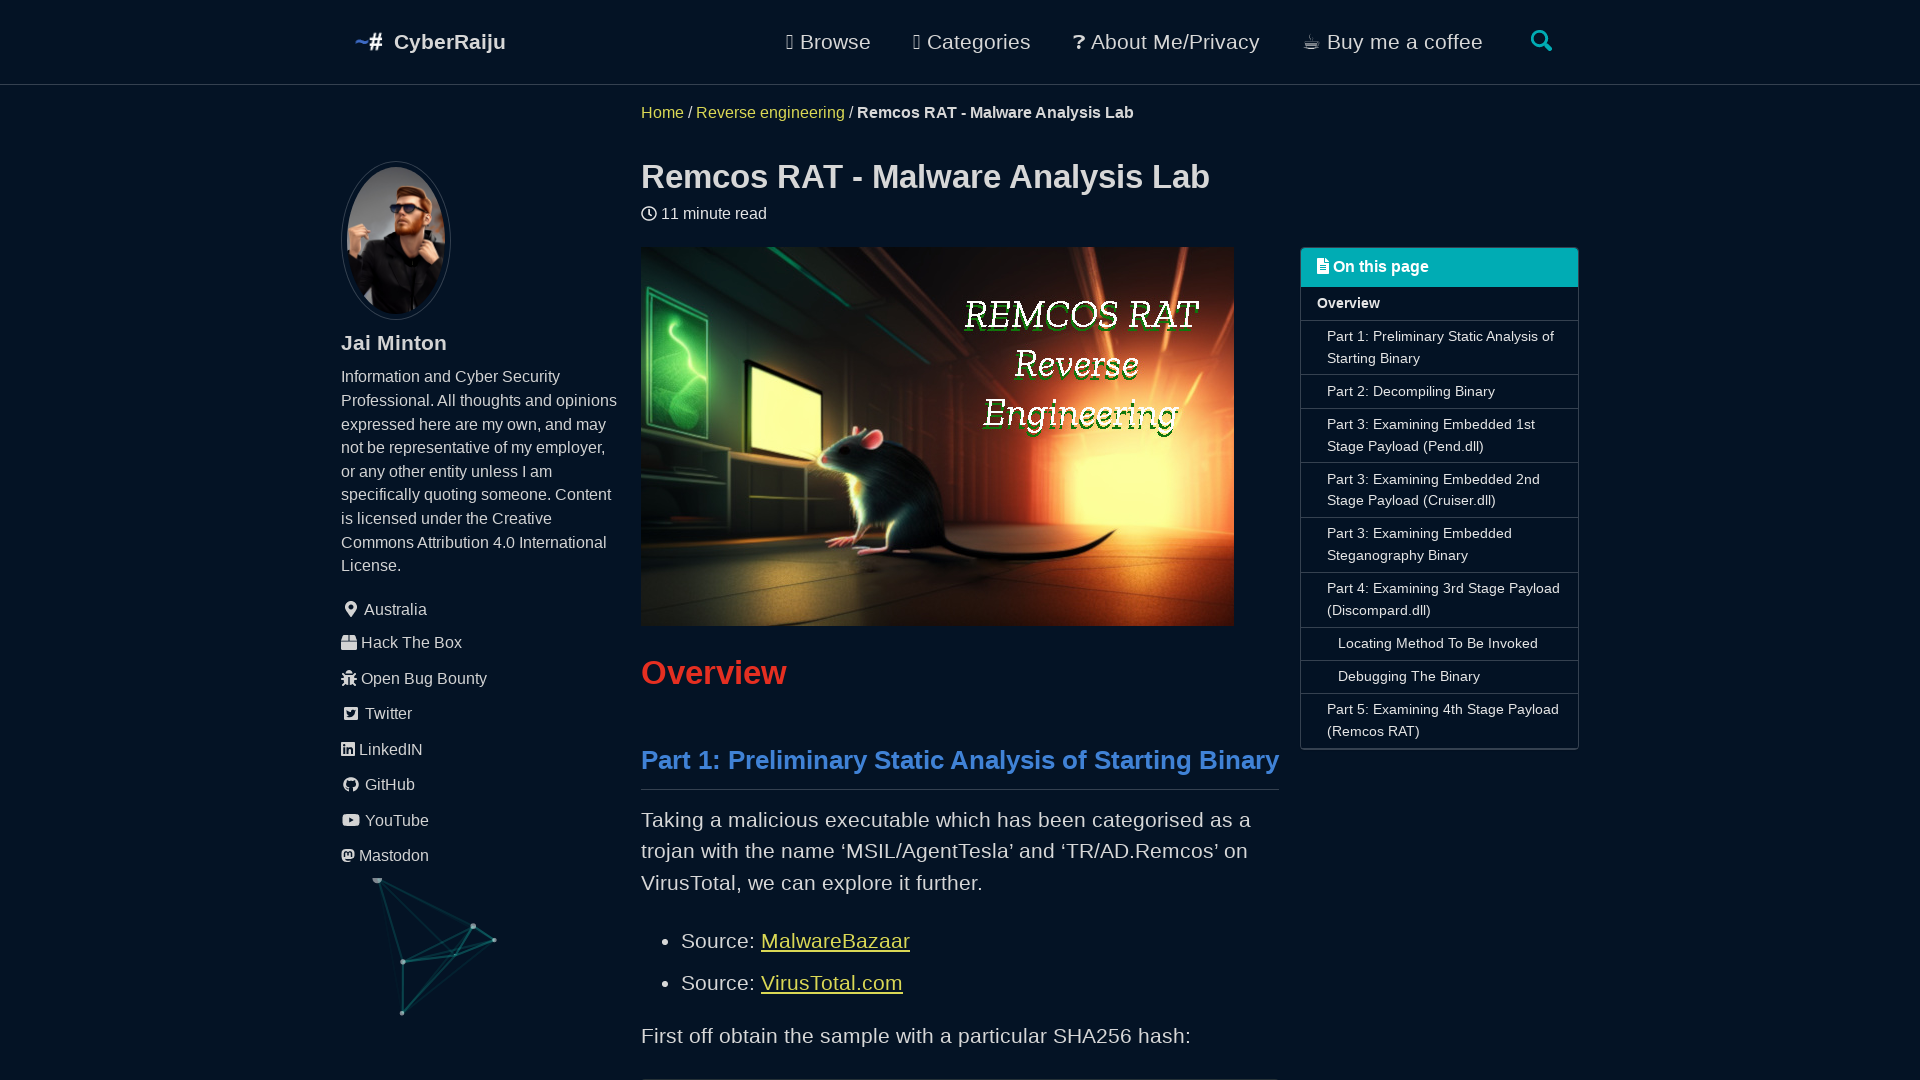This screenshot has width=1920, height=1080.
Task: Click the VirusTotal.com source link
Action: click(831, 982)
